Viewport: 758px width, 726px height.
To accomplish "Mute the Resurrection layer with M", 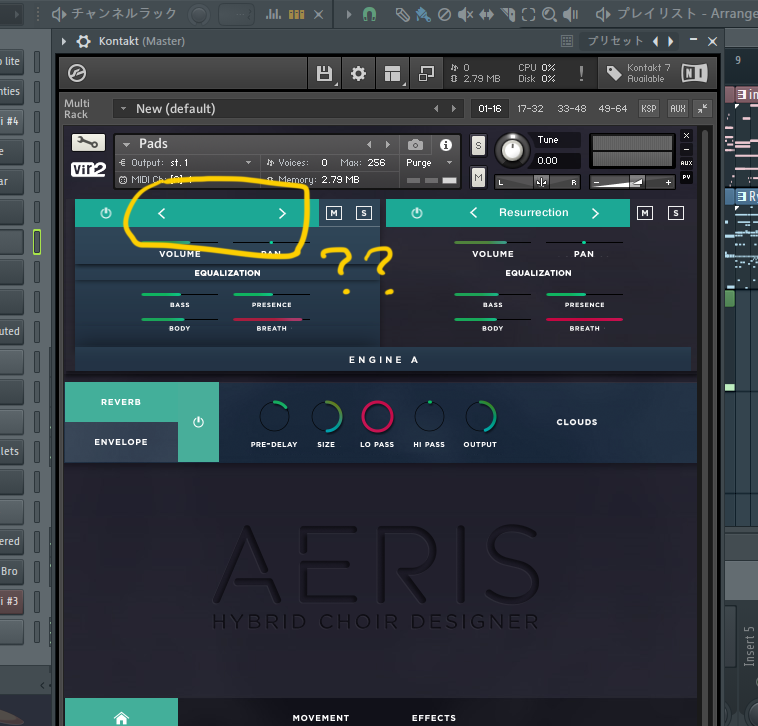I will click(645, 213).
